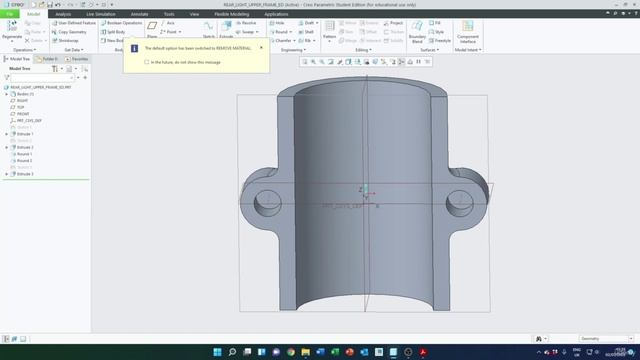Click the pause icon in graphics toolbar

pos(418,62)
